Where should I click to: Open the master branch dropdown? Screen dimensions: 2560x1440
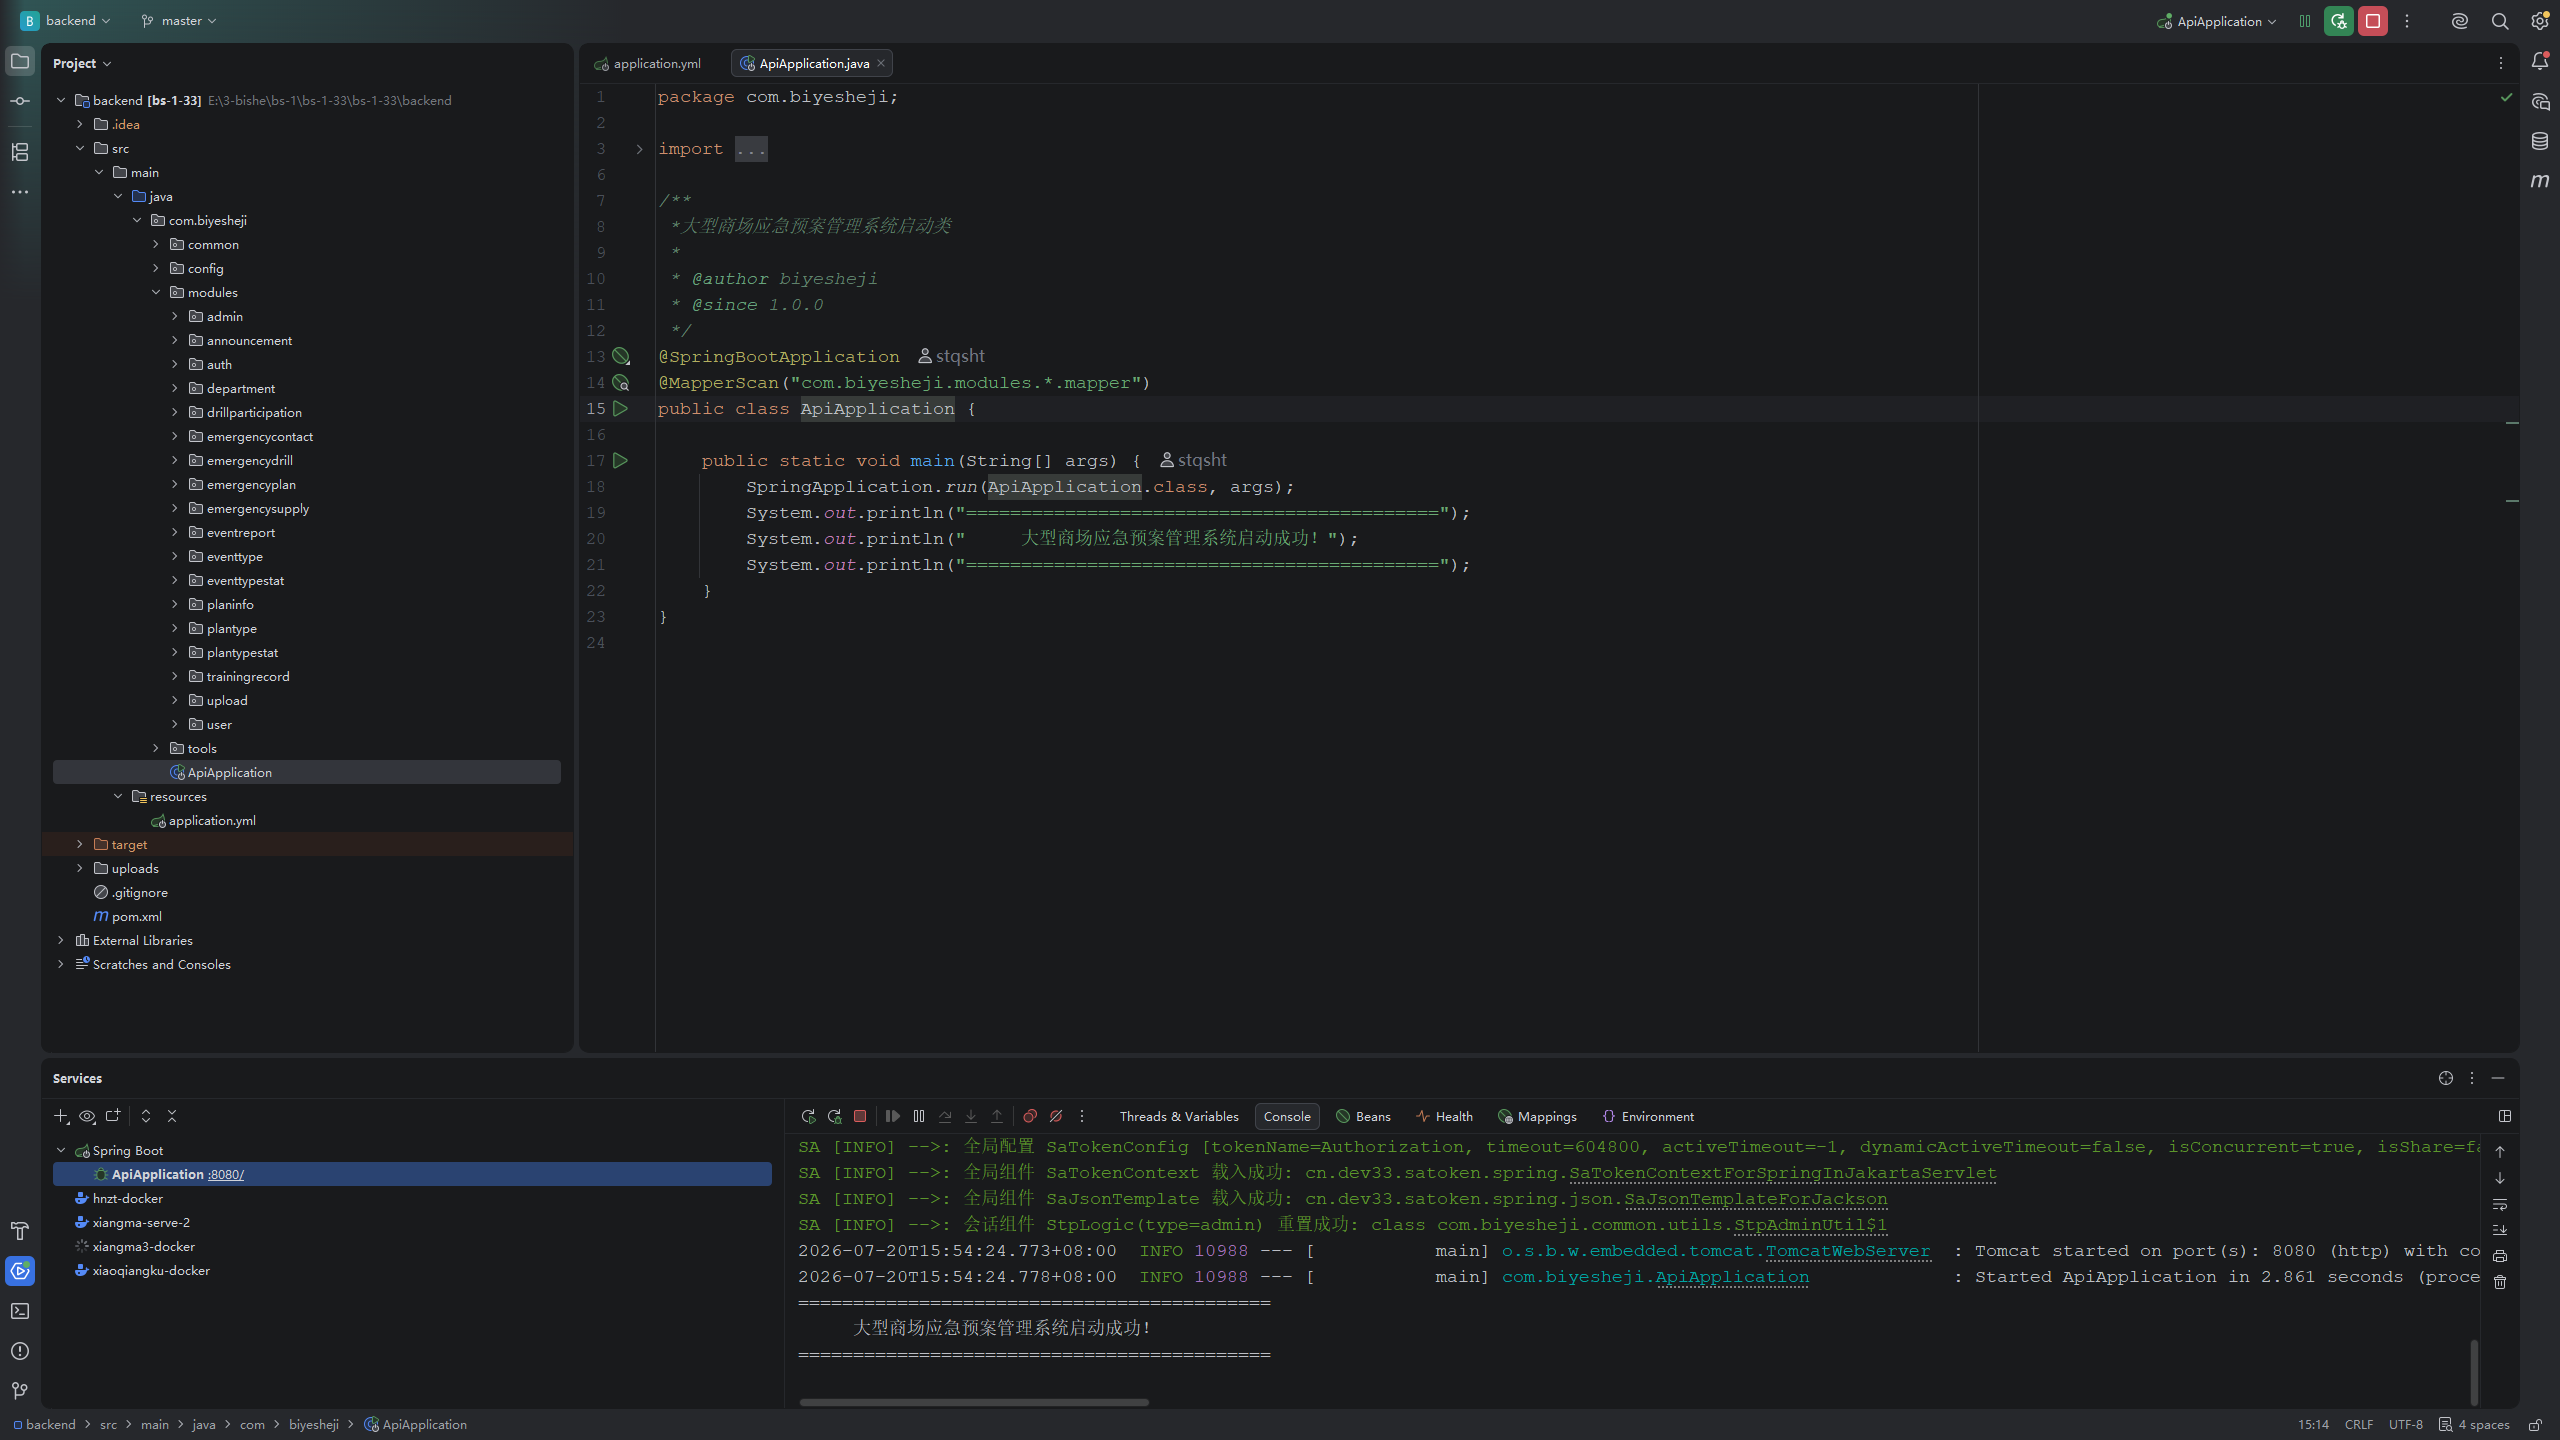(x=179, y=21)
